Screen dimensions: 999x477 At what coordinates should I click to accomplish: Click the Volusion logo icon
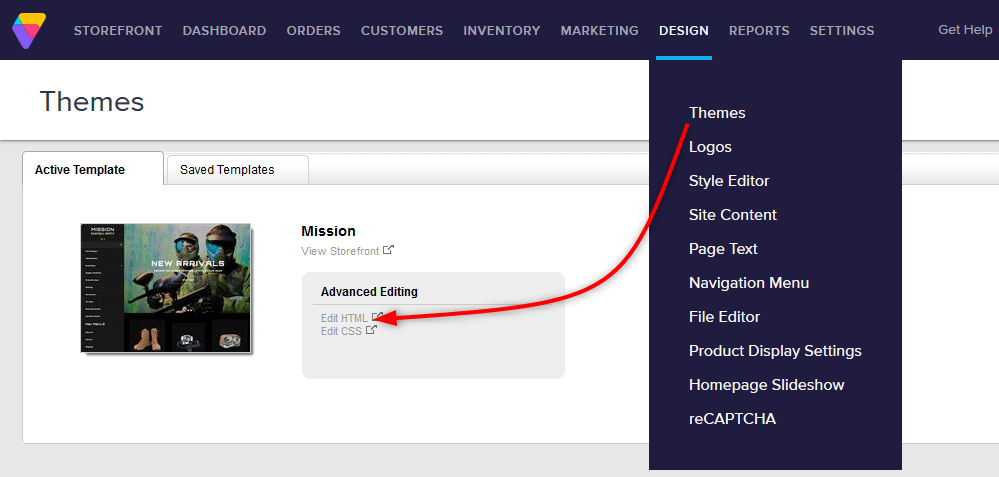coord(29,31)
